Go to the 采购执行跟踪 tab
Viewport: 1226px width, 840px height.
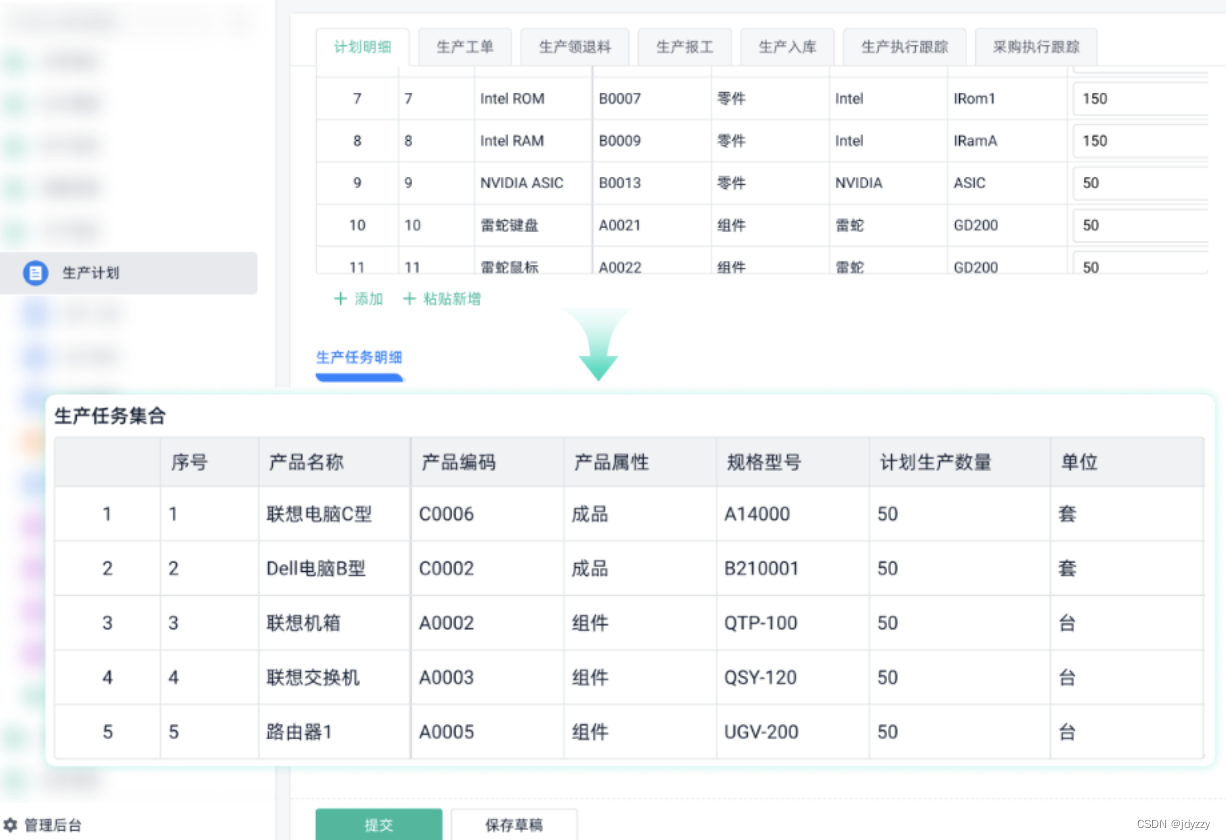pyautogui.click(x=1036, y=47)
